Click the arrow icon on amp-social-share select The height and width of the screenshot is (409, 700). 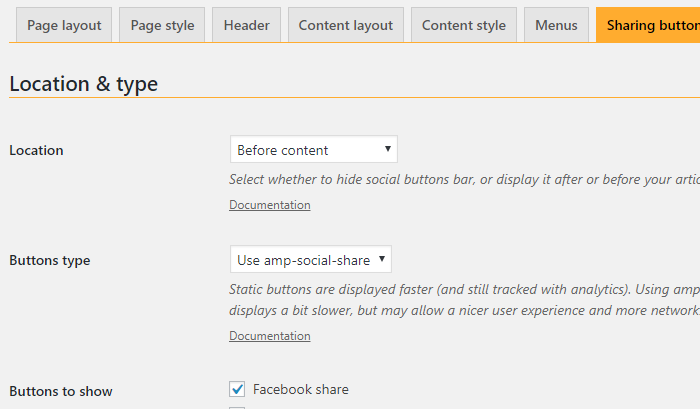pos(382,259)
